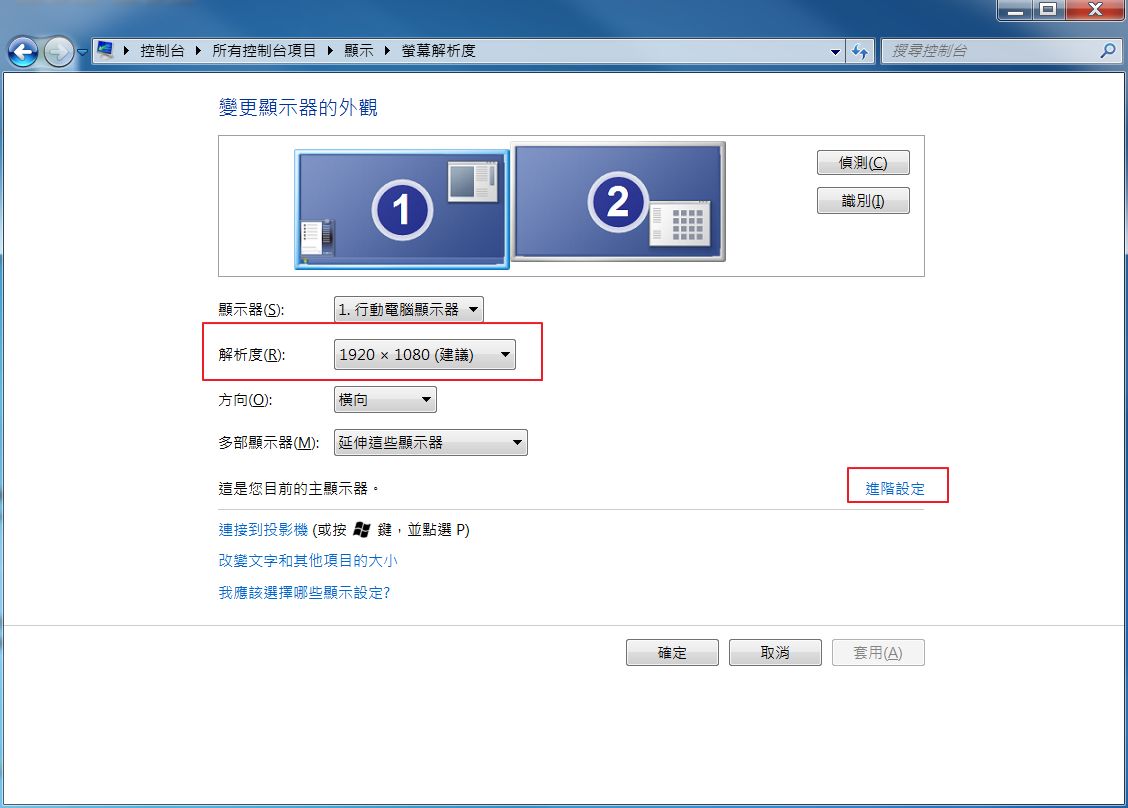The height and width of the screenshot is (808, 1128).
Task: Open the 進階設定 advanced settings link
Action: pyautogui.click(x=895, y=489)
